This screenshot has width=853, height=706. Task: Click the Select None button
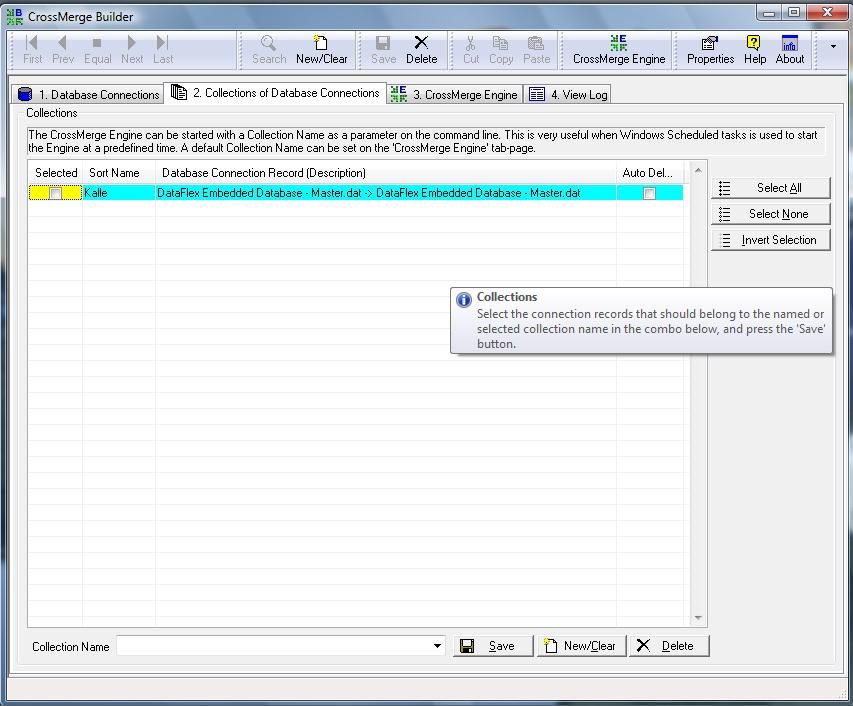(770, 214)
